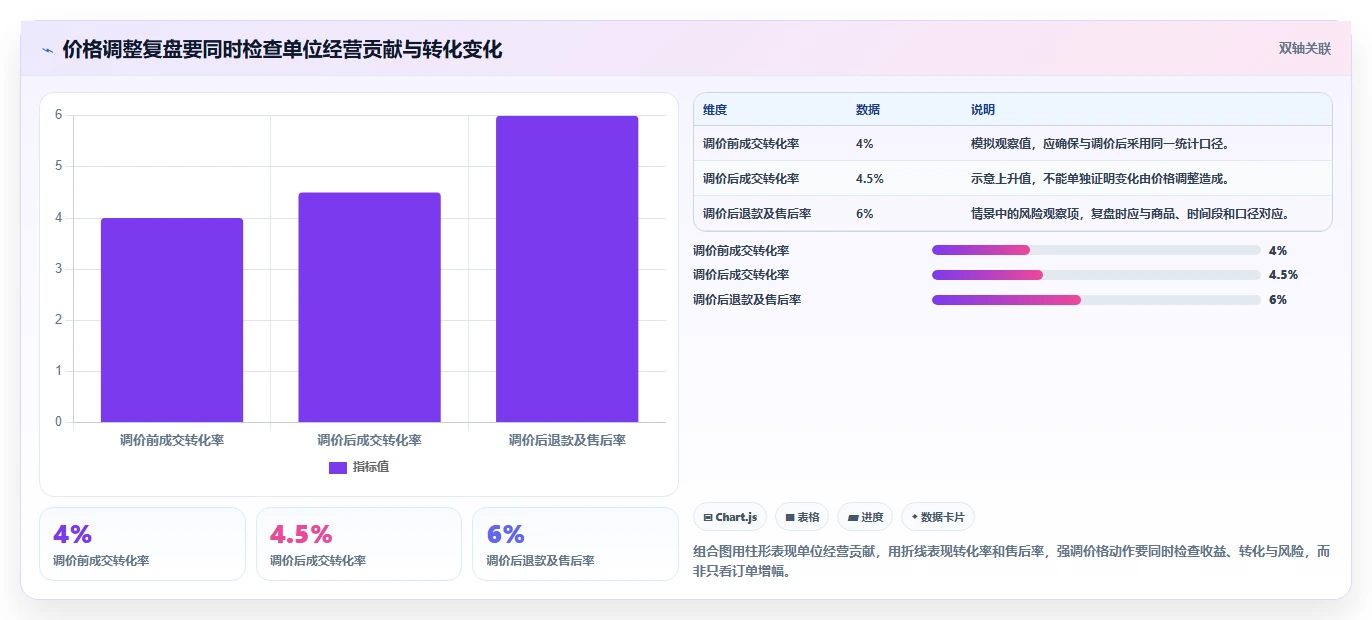Viewport: 1372px width, 620px height.
Task: Click description starting 情景中的风险观察项
Action: click(x=1133, y=214)
